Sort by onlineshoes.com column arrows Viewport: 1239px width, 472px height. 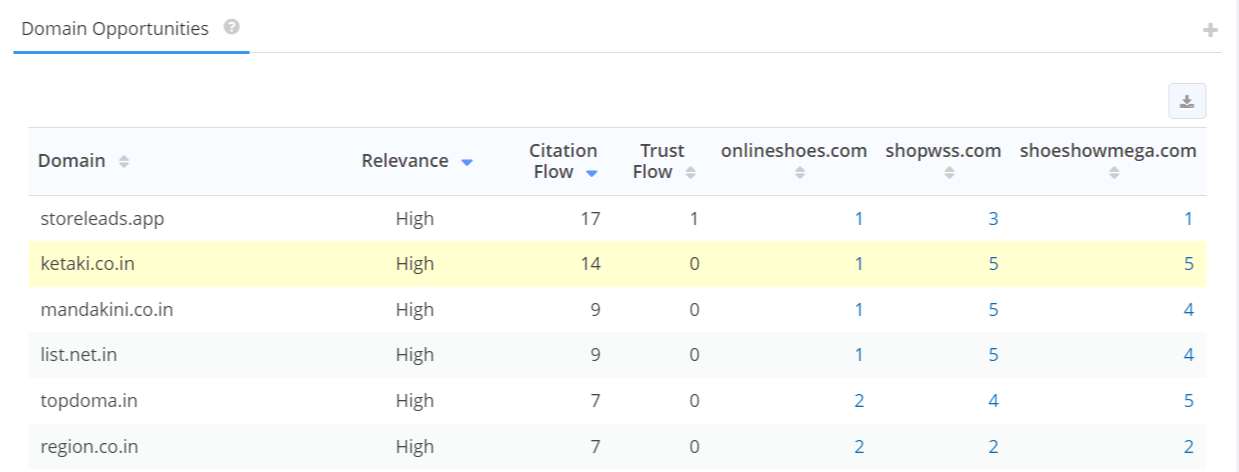799,172
